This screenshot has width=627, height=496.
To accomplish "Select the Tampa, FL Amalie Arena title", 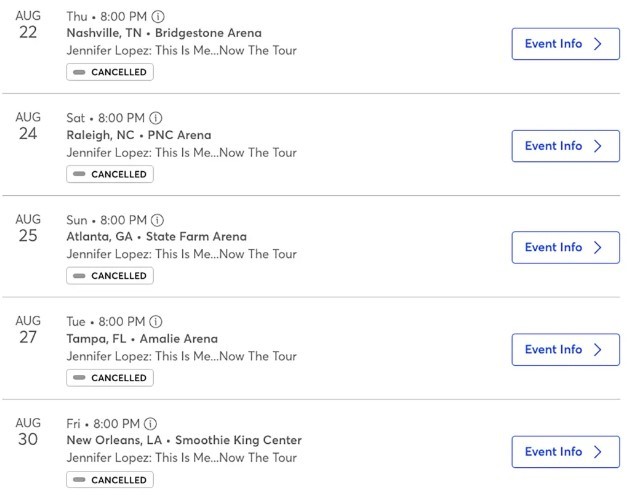I will click(x=142, y=339).
